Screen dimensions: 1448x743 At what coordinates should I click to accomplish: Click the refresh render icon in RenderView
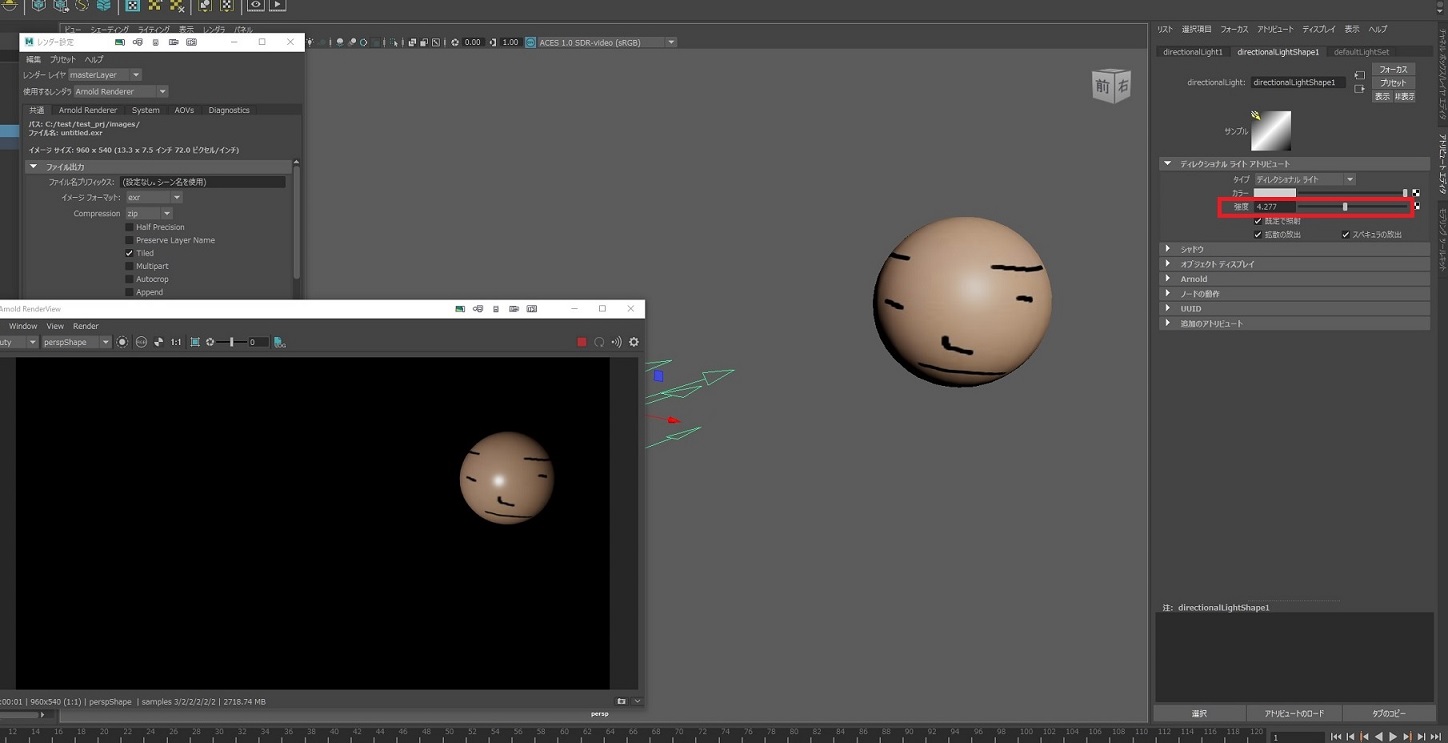[599, 342]
